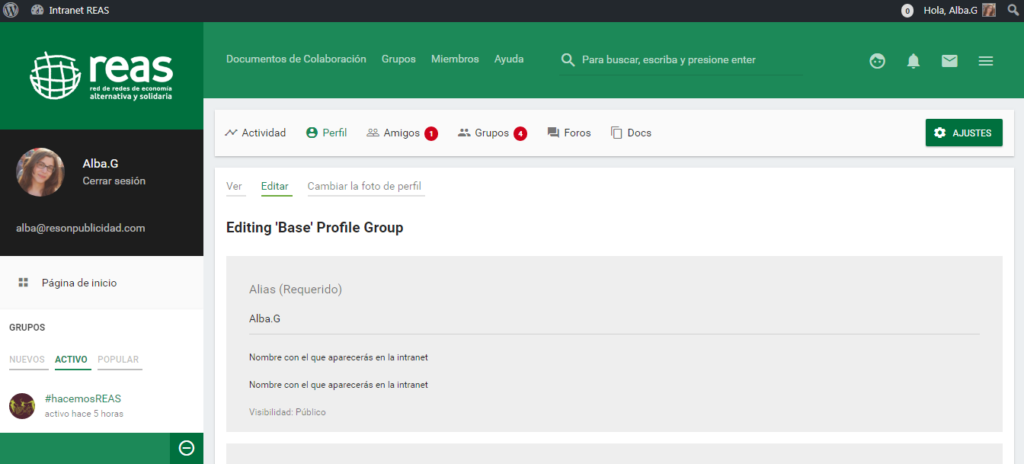
Task: Open the Amigos tab
Action: coord(393,133)
